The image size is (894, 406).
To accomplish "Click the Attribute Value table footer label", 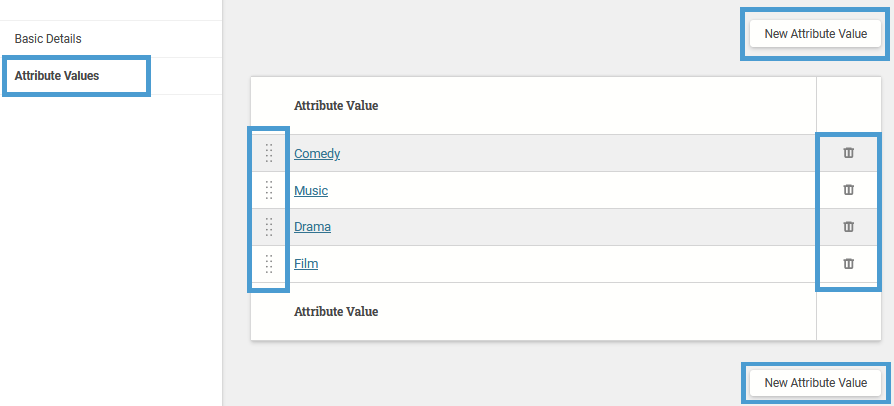I will (336, 311).
